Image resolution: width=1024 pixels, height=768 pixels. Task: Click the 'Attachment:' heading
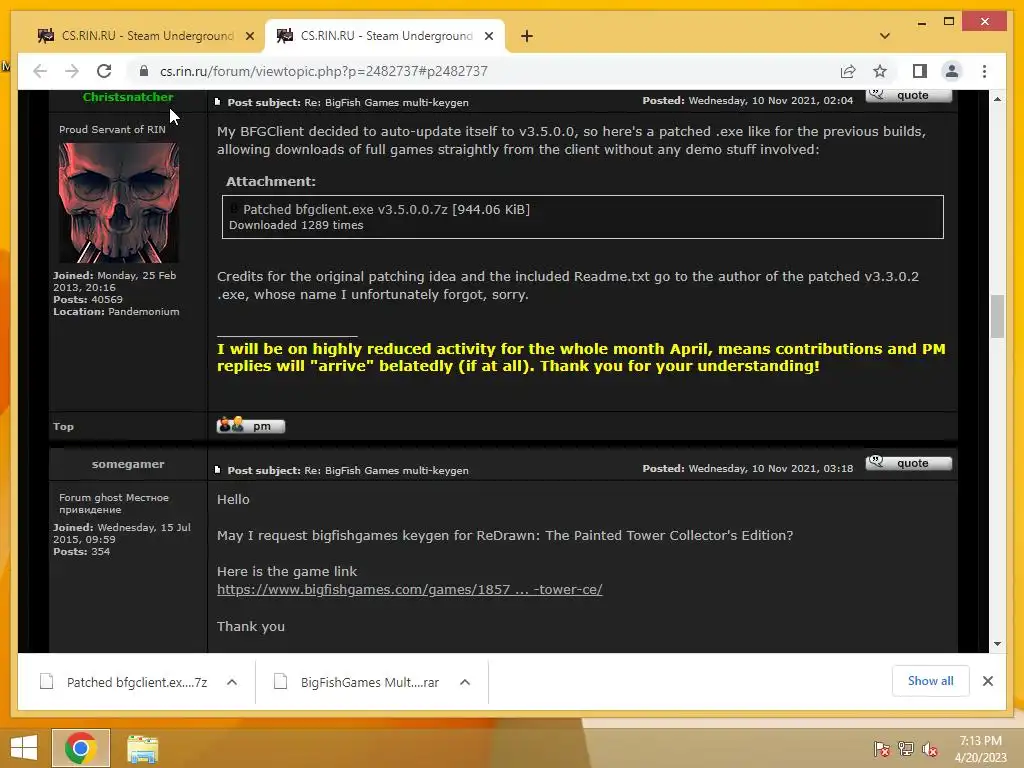[x=271, y=182]
